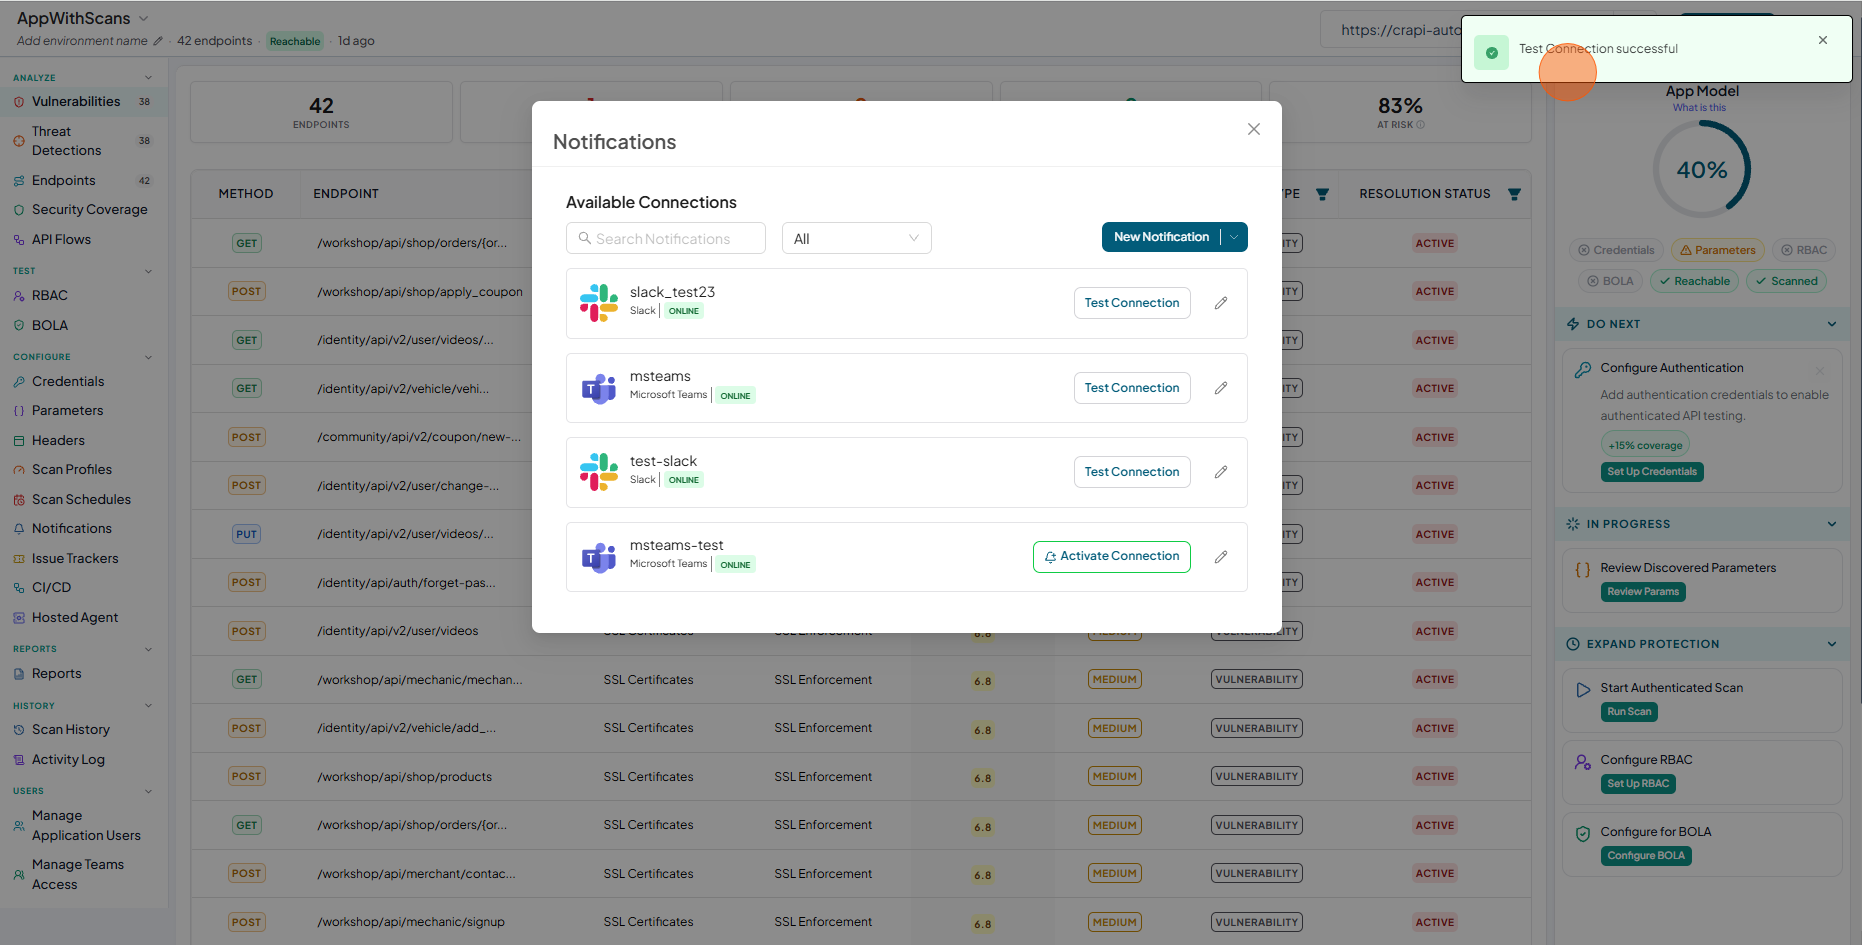Edit the slack_test23 connection with pencil icon
Image resolution: width=1862 pixels, height=945 pixels.
[x=1221, y=303]
